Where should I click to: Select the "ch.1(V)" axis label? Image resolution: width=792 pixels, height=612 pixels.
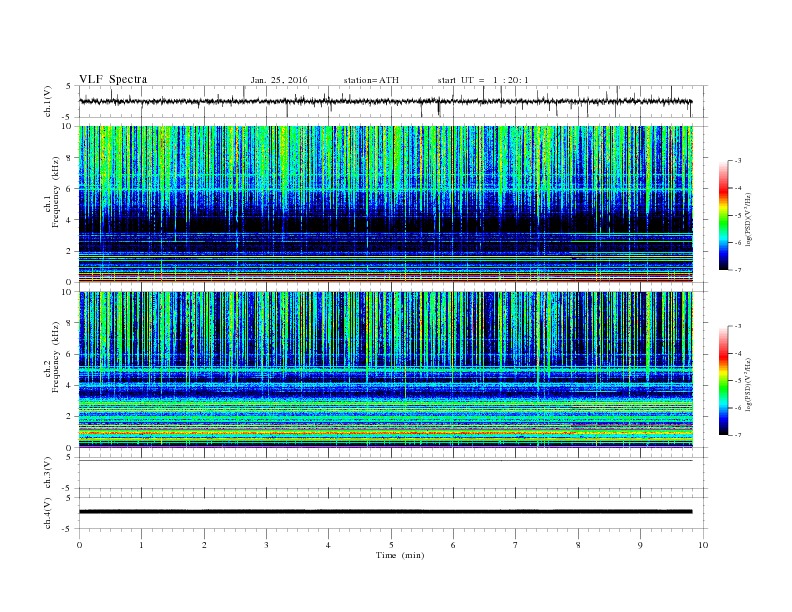pyautogui.click(x=47, y=101)
